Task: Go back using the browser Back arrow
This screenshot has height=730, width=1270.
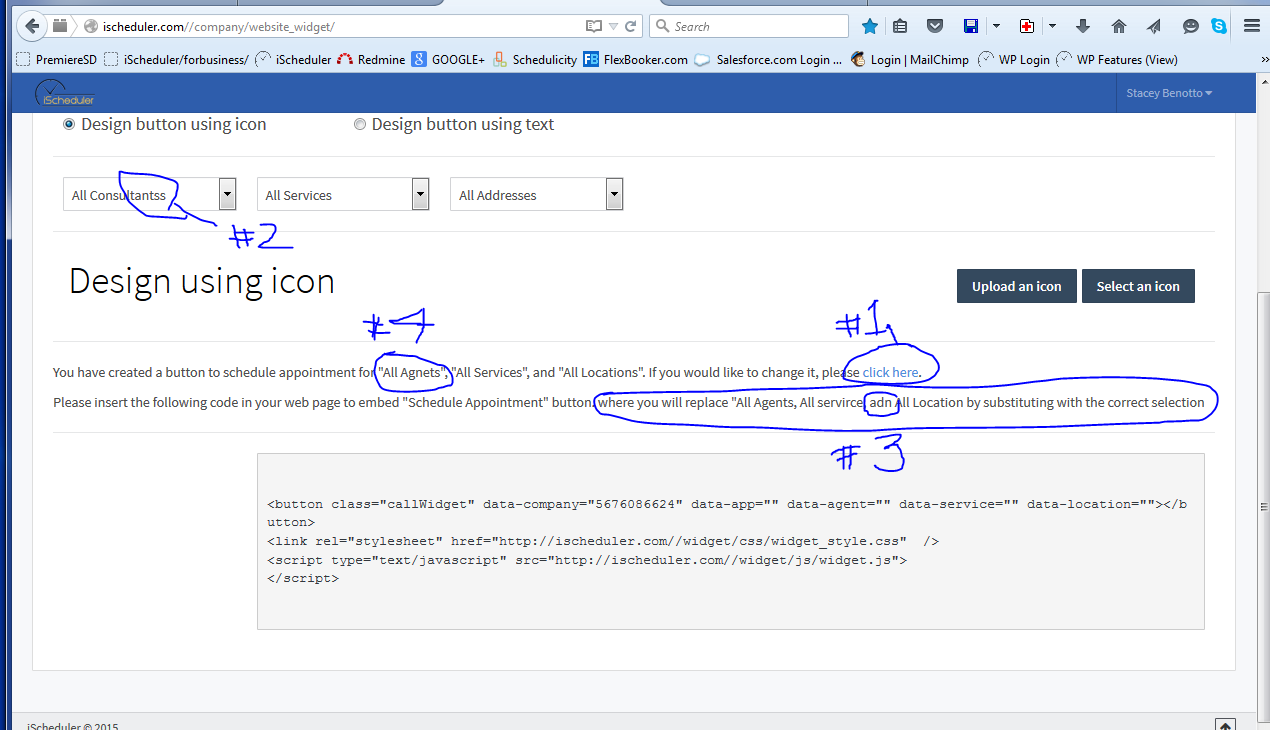Action: [31, 26]
